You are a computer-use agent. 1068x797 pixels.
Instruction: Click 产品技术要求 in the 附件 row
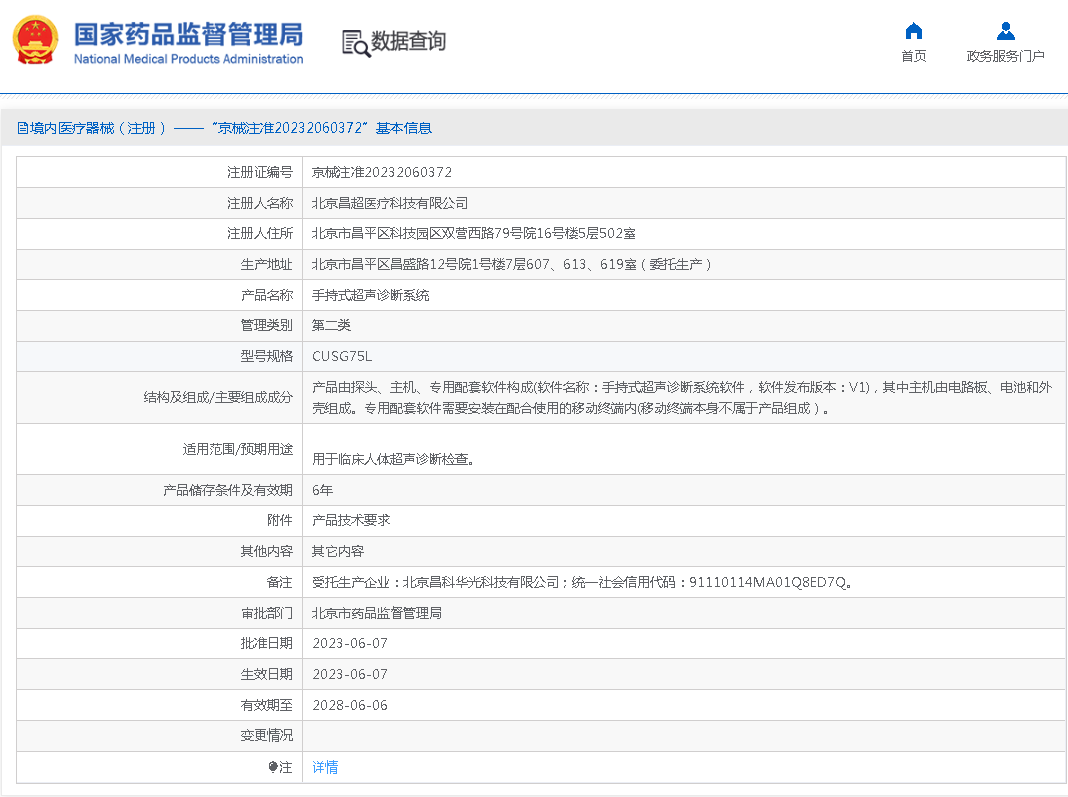[x=350, y=520]
